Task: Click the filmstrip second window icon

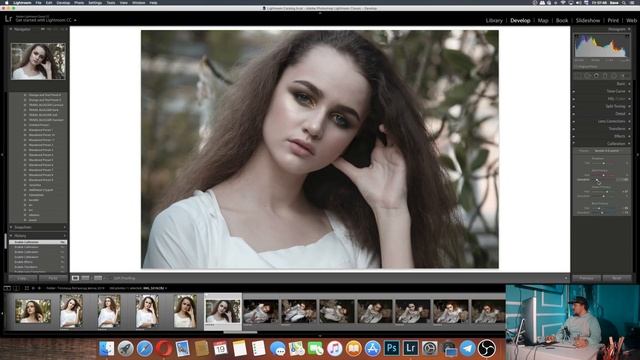Action: (16, 288)
